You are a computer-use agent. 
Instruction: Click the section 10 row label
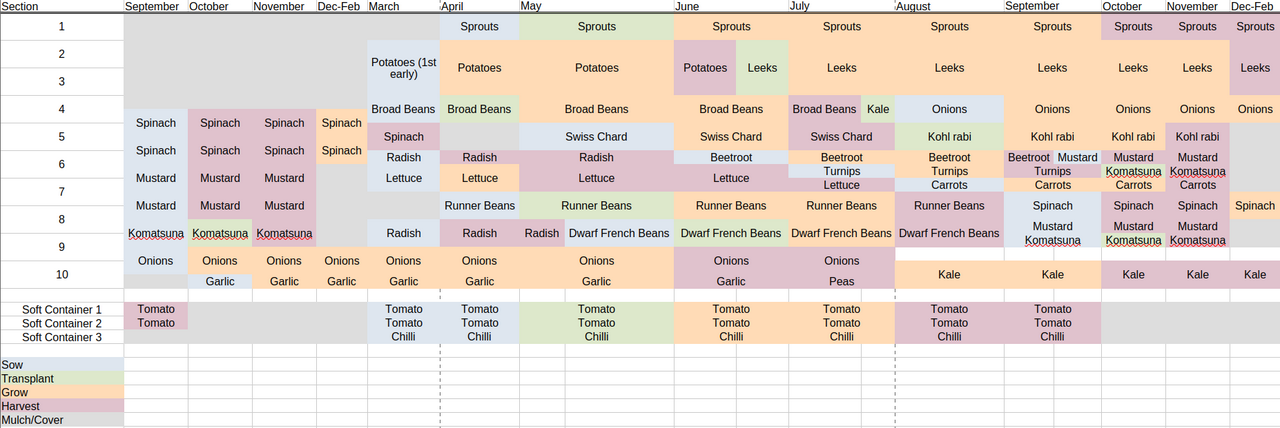[62, 274]
